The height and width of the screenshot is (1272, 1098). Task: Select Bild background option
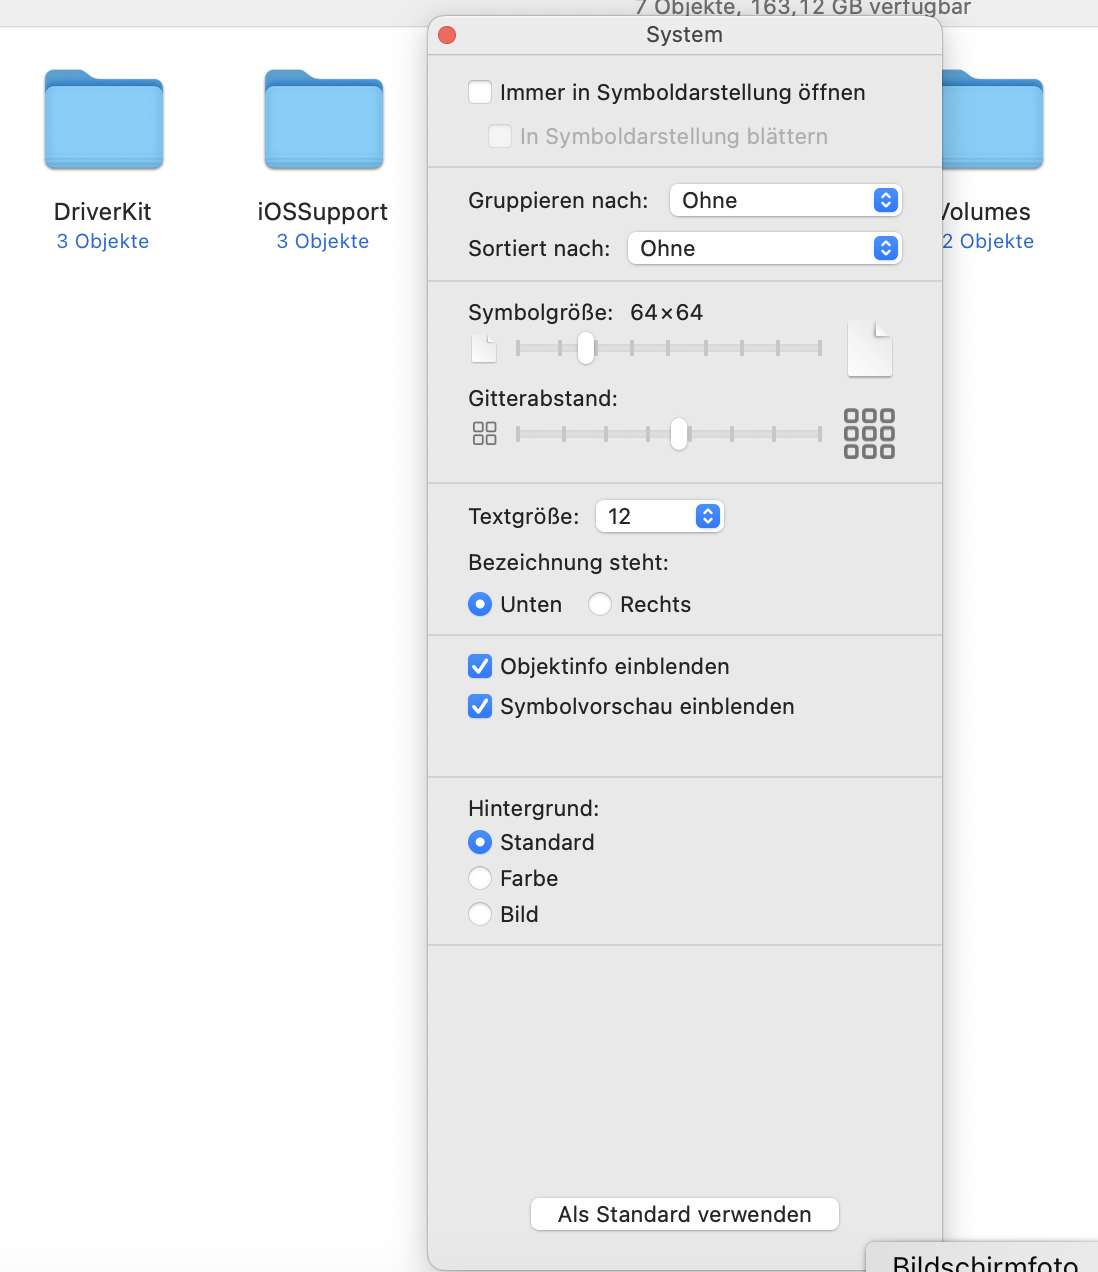481,915
